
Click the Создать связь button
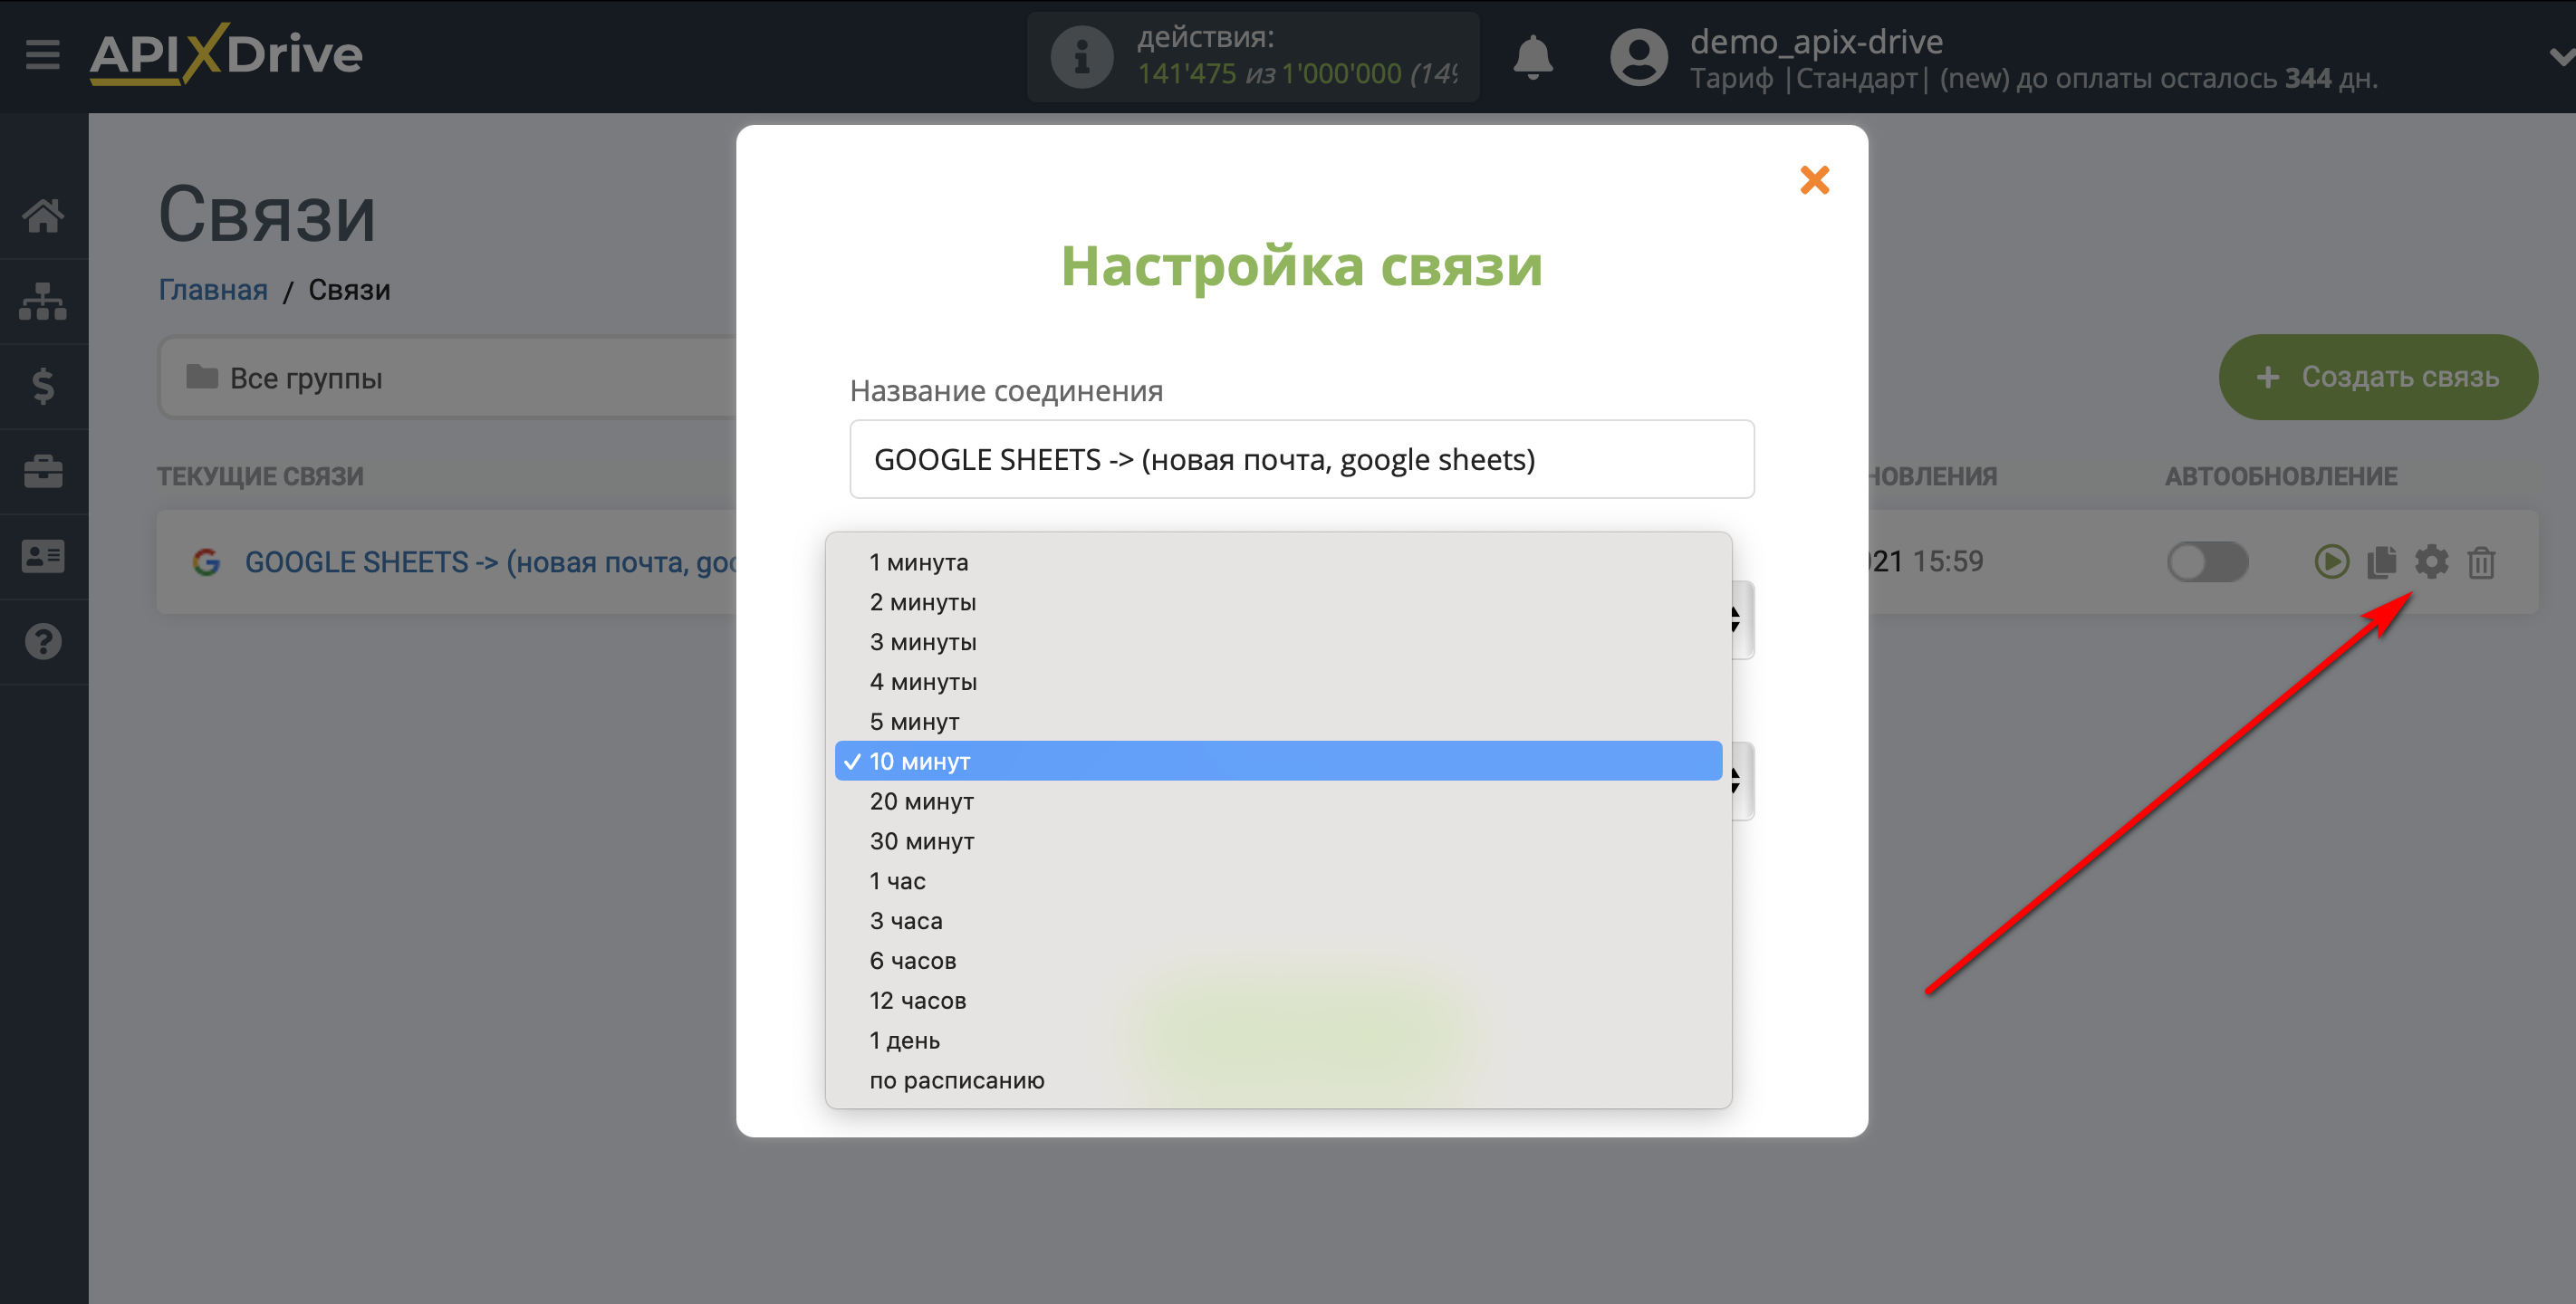pos(2377,377)
